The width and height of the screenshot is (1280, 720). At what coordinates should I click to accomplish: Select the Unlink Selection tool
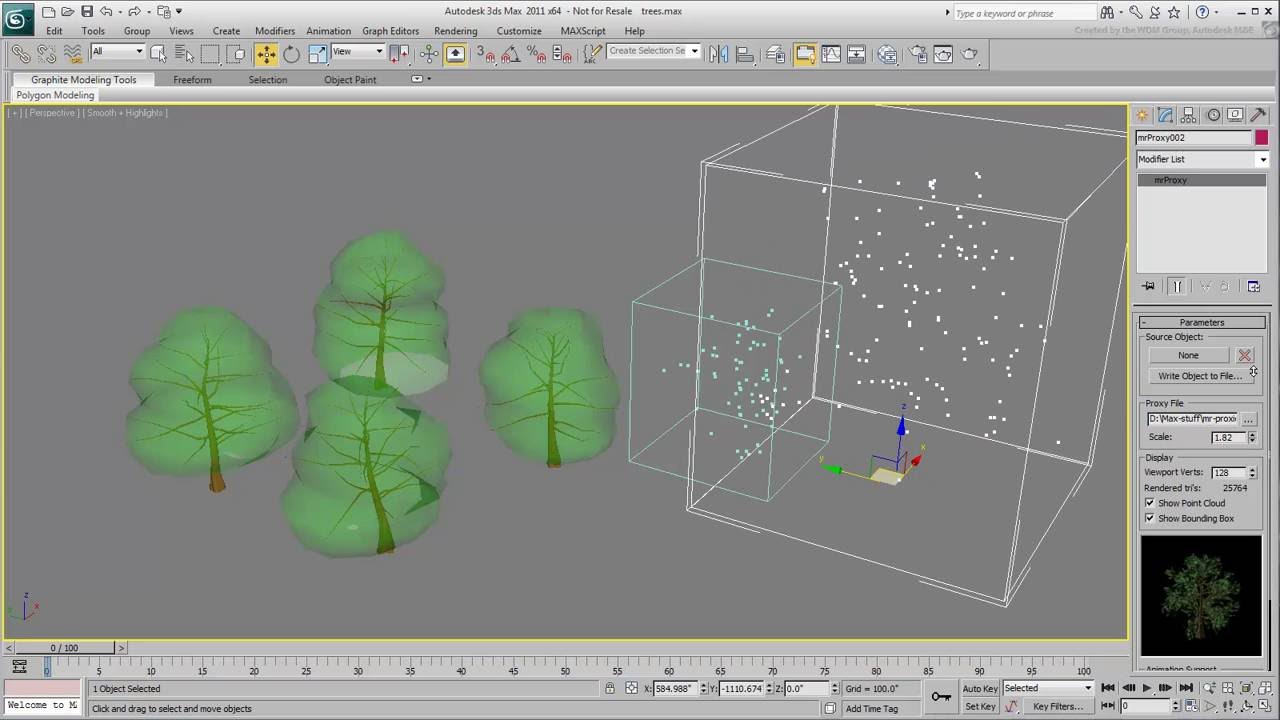tap(46, 54)
